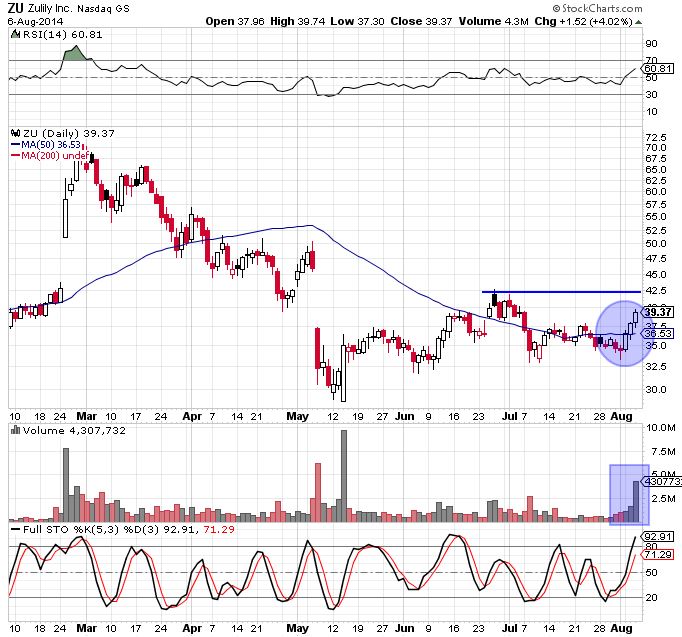682x637 pixels.
Task: Click the 'ZU (Daily) 39.37' legend label
Action: pyautogui.click(x=69, y=133)
